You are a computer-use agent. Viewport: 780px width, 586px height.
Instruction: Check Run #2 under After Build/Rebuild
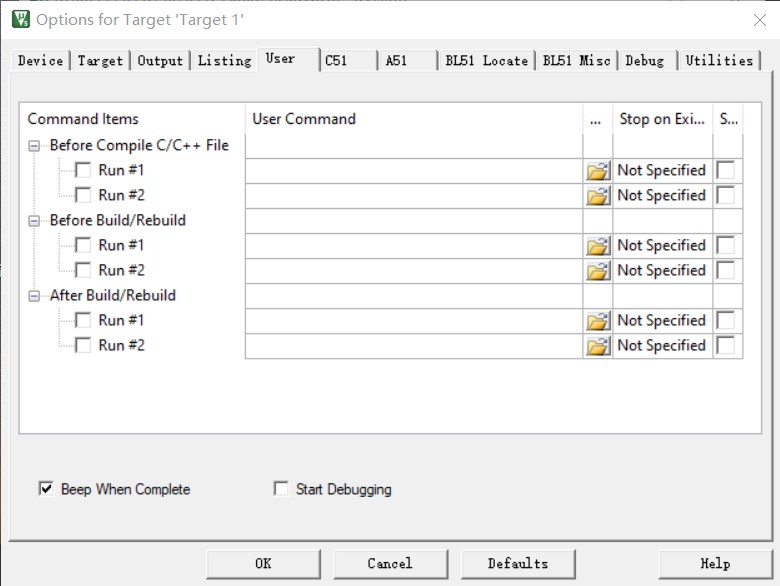coord(83,346)
